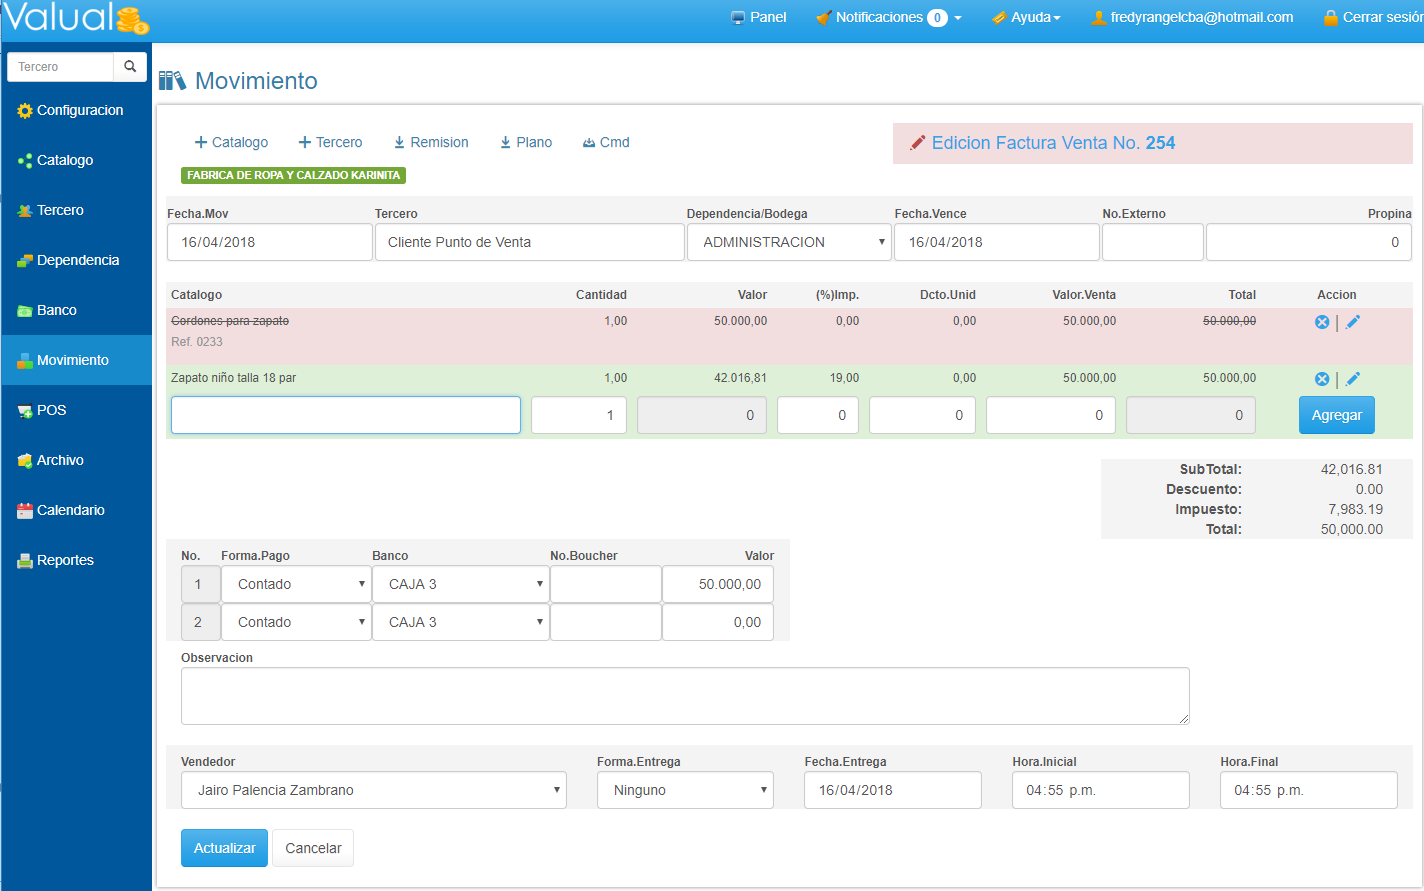This screenshot has width=1424, height=891.
Task: Edit the Cordones para zapato row
Action: tap(1353, 322)
